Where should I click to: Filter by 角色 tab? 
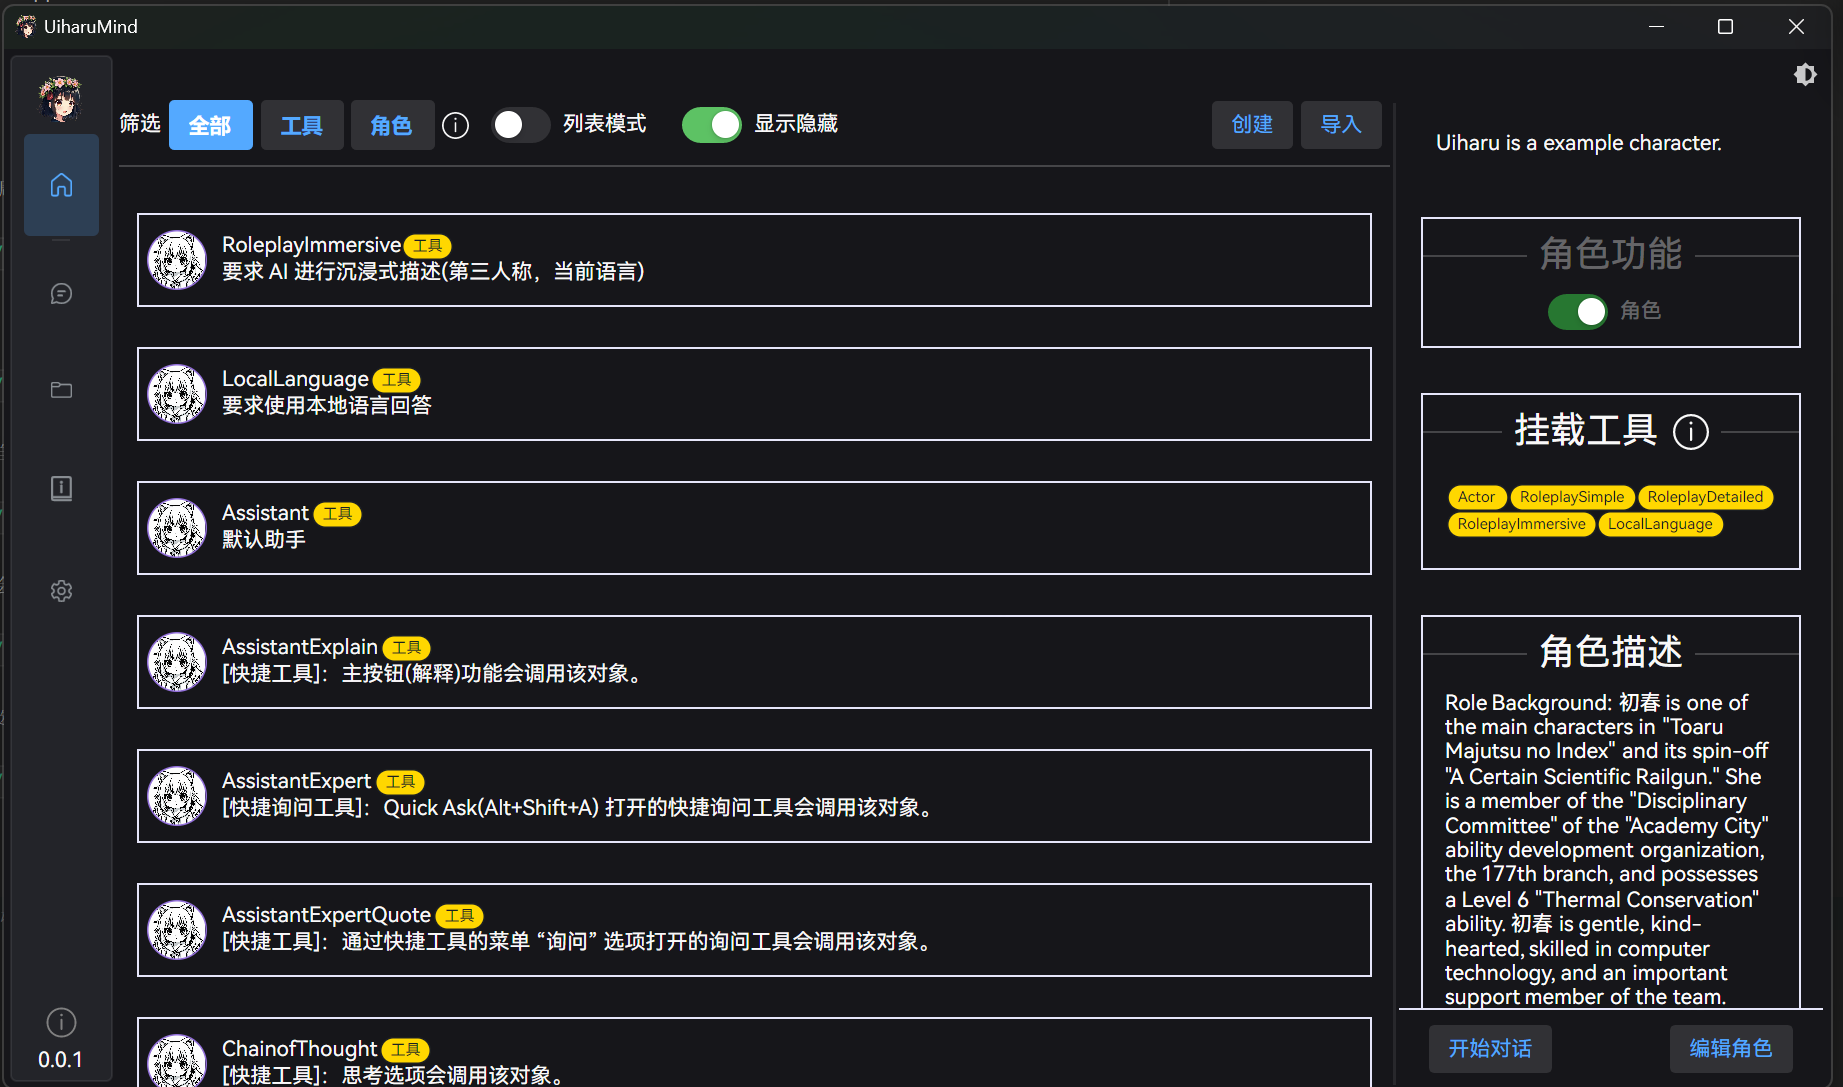391,125
